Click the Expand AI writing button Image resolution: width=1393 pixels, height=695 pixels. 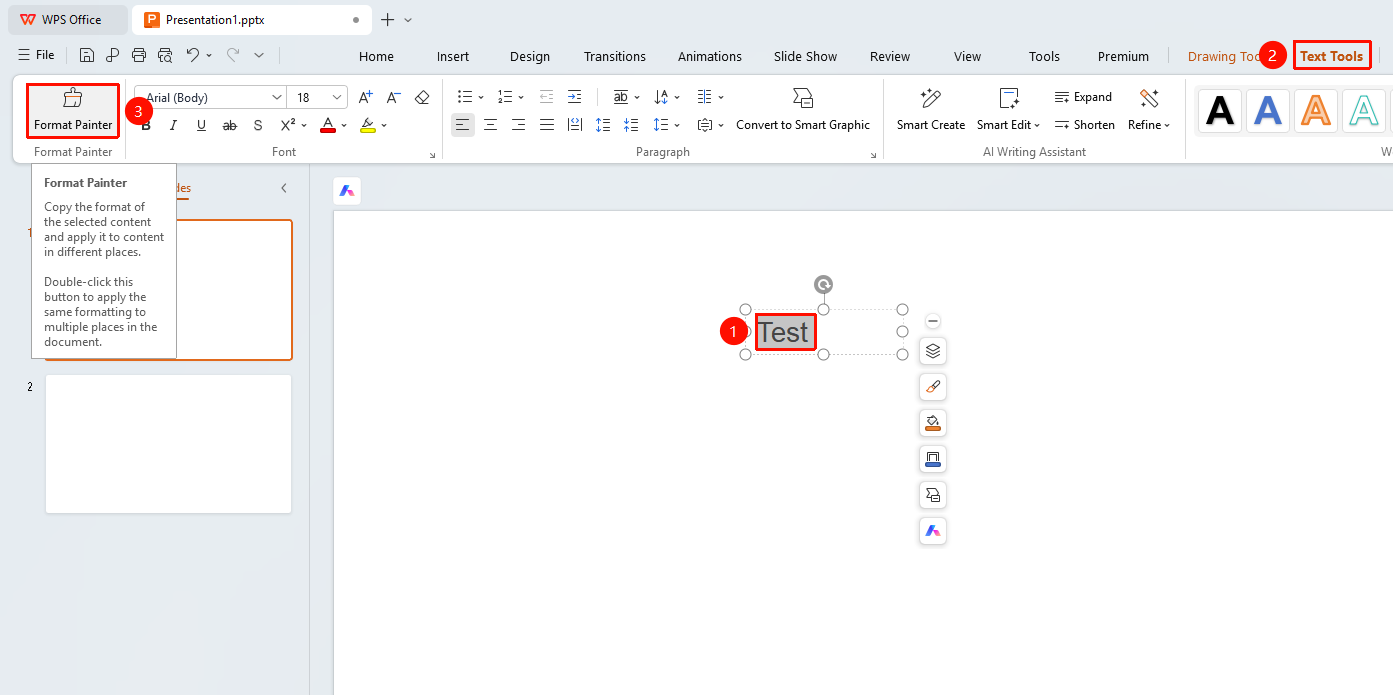(1083, 97)
